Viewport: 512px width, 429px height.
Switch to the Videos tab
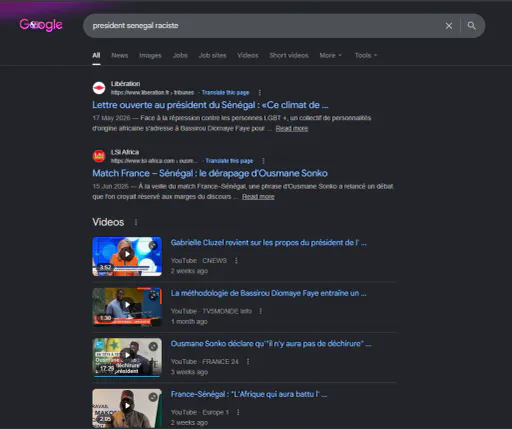[248, 55]
